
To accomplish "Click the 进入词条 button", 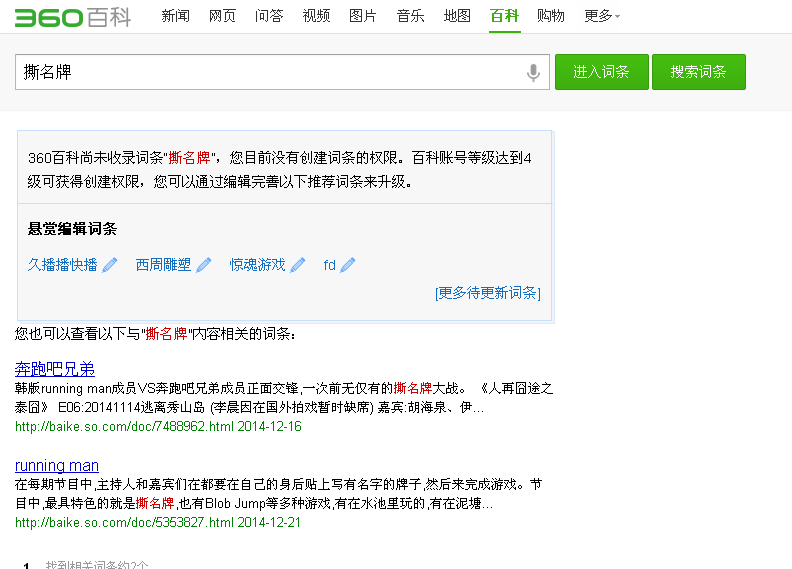I will point(602,72).
